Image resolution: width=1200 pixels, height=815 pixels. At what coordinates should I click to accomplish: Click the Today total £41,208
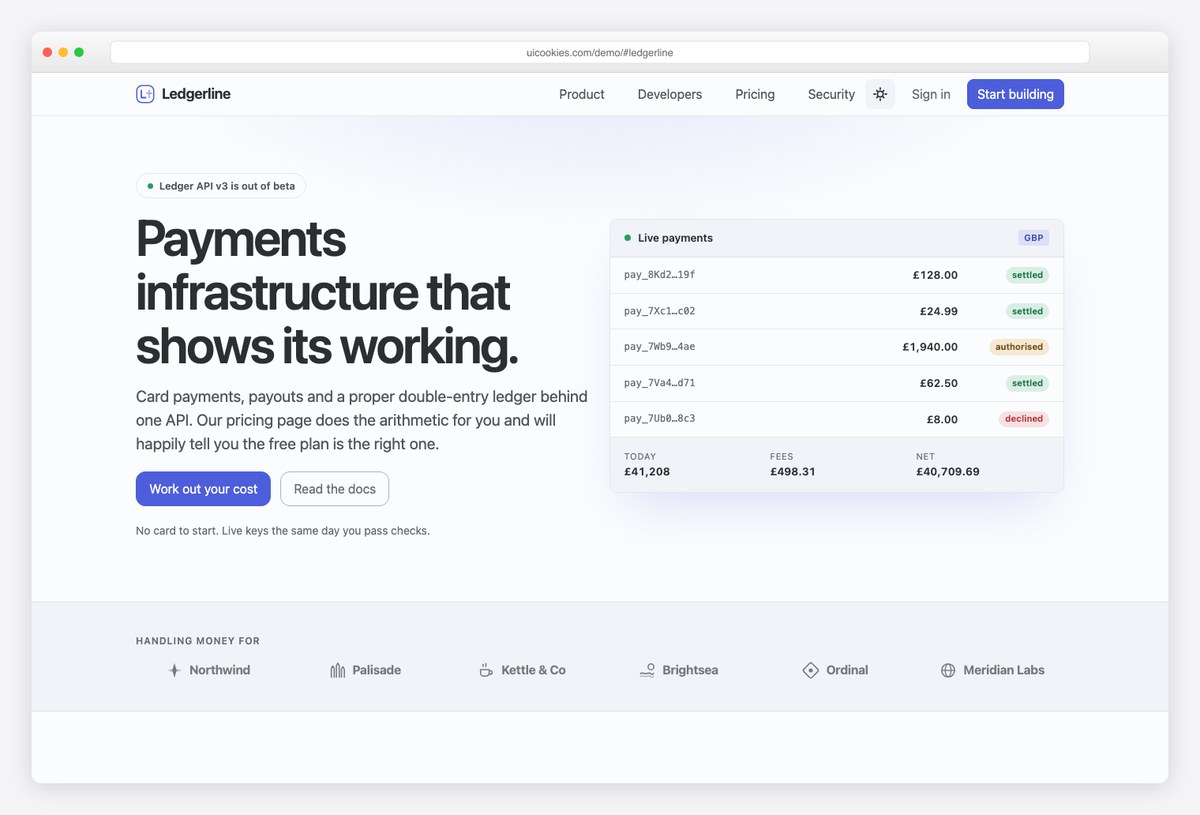point(647,471)
